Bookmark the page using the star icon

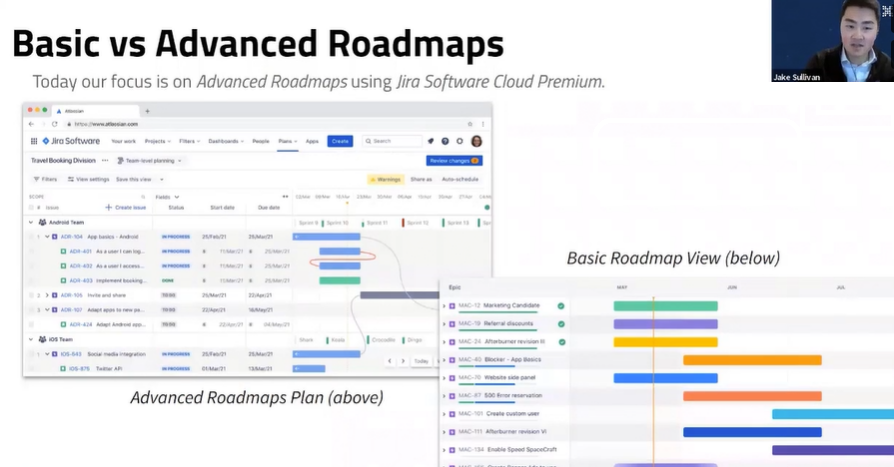470,124
